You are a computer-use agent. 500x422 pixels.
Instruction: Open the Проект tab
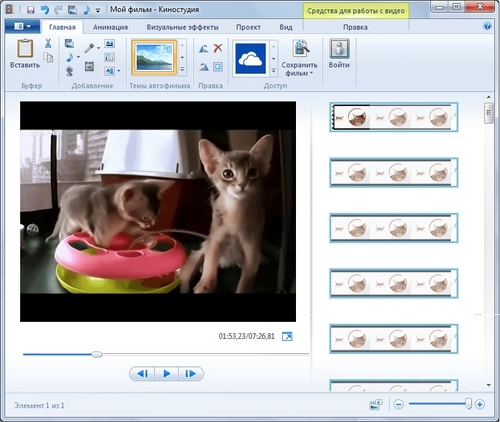[248, 27]
